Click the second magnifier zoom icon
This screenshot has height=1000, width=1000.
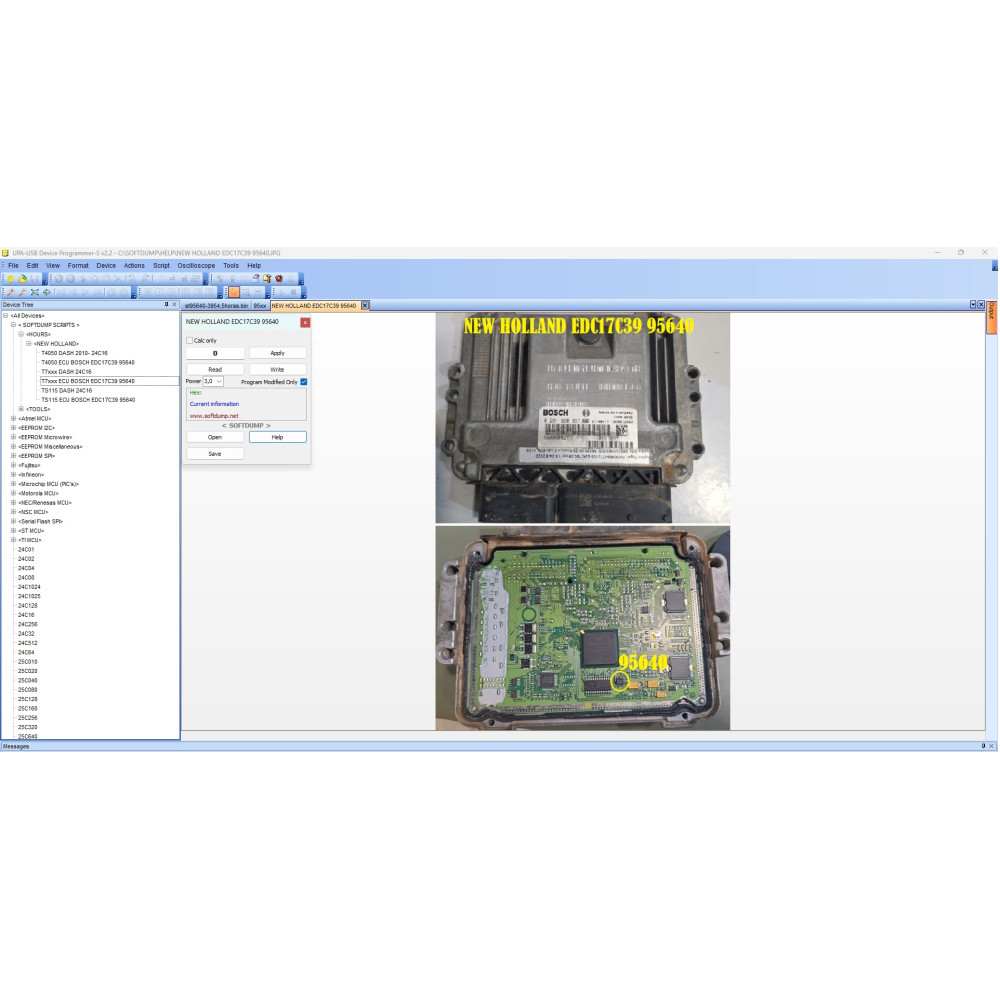click(x=22, y=292)
